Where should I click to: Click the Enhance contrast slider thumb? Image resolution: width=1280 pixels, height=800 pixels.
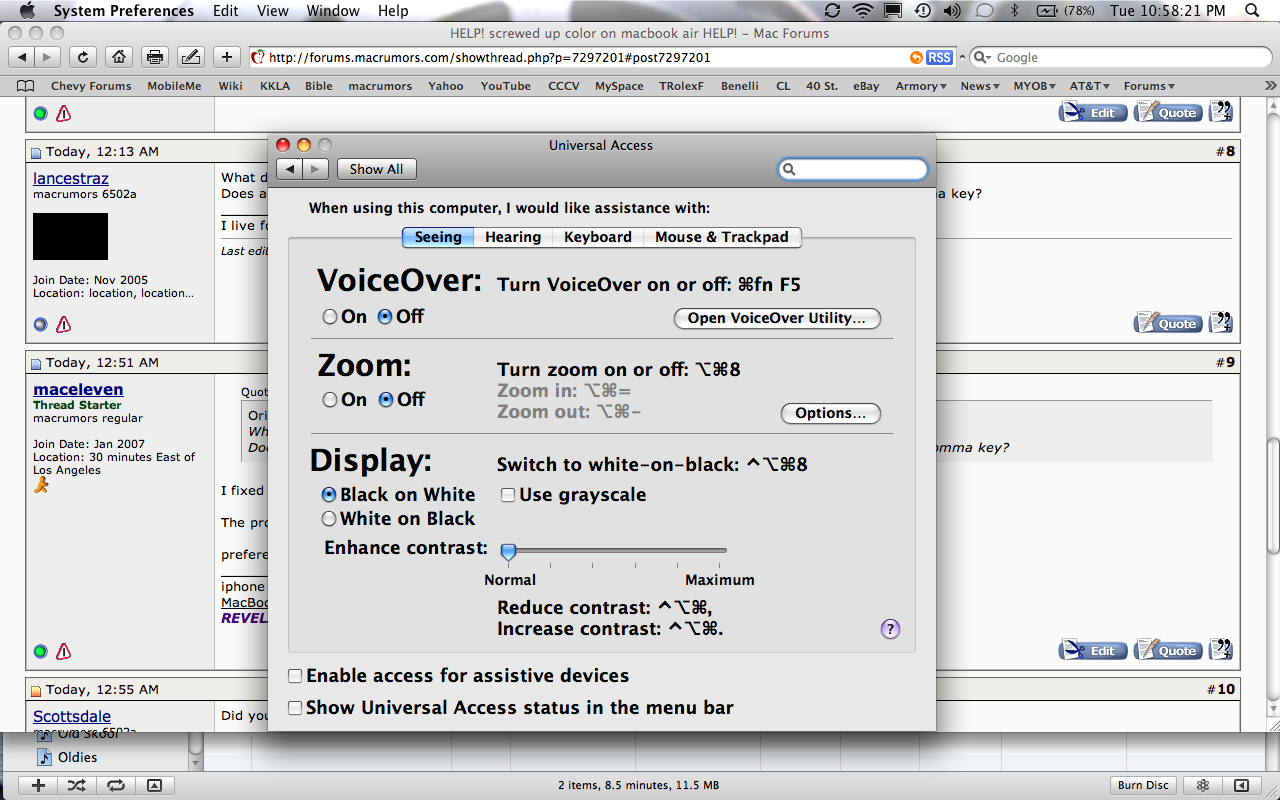[x=508, y=551]
